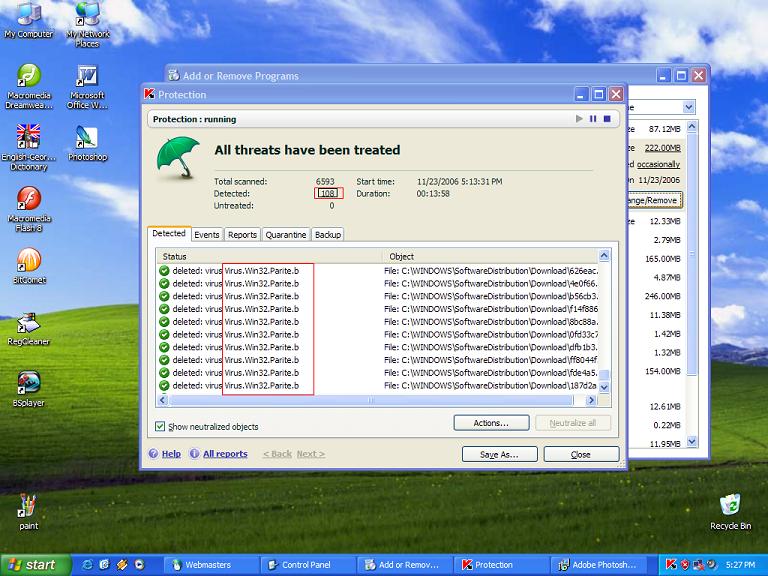Select the detected row with file b56cb3
The width and height of the screenshot is (768, 576).
coord(378,296)
